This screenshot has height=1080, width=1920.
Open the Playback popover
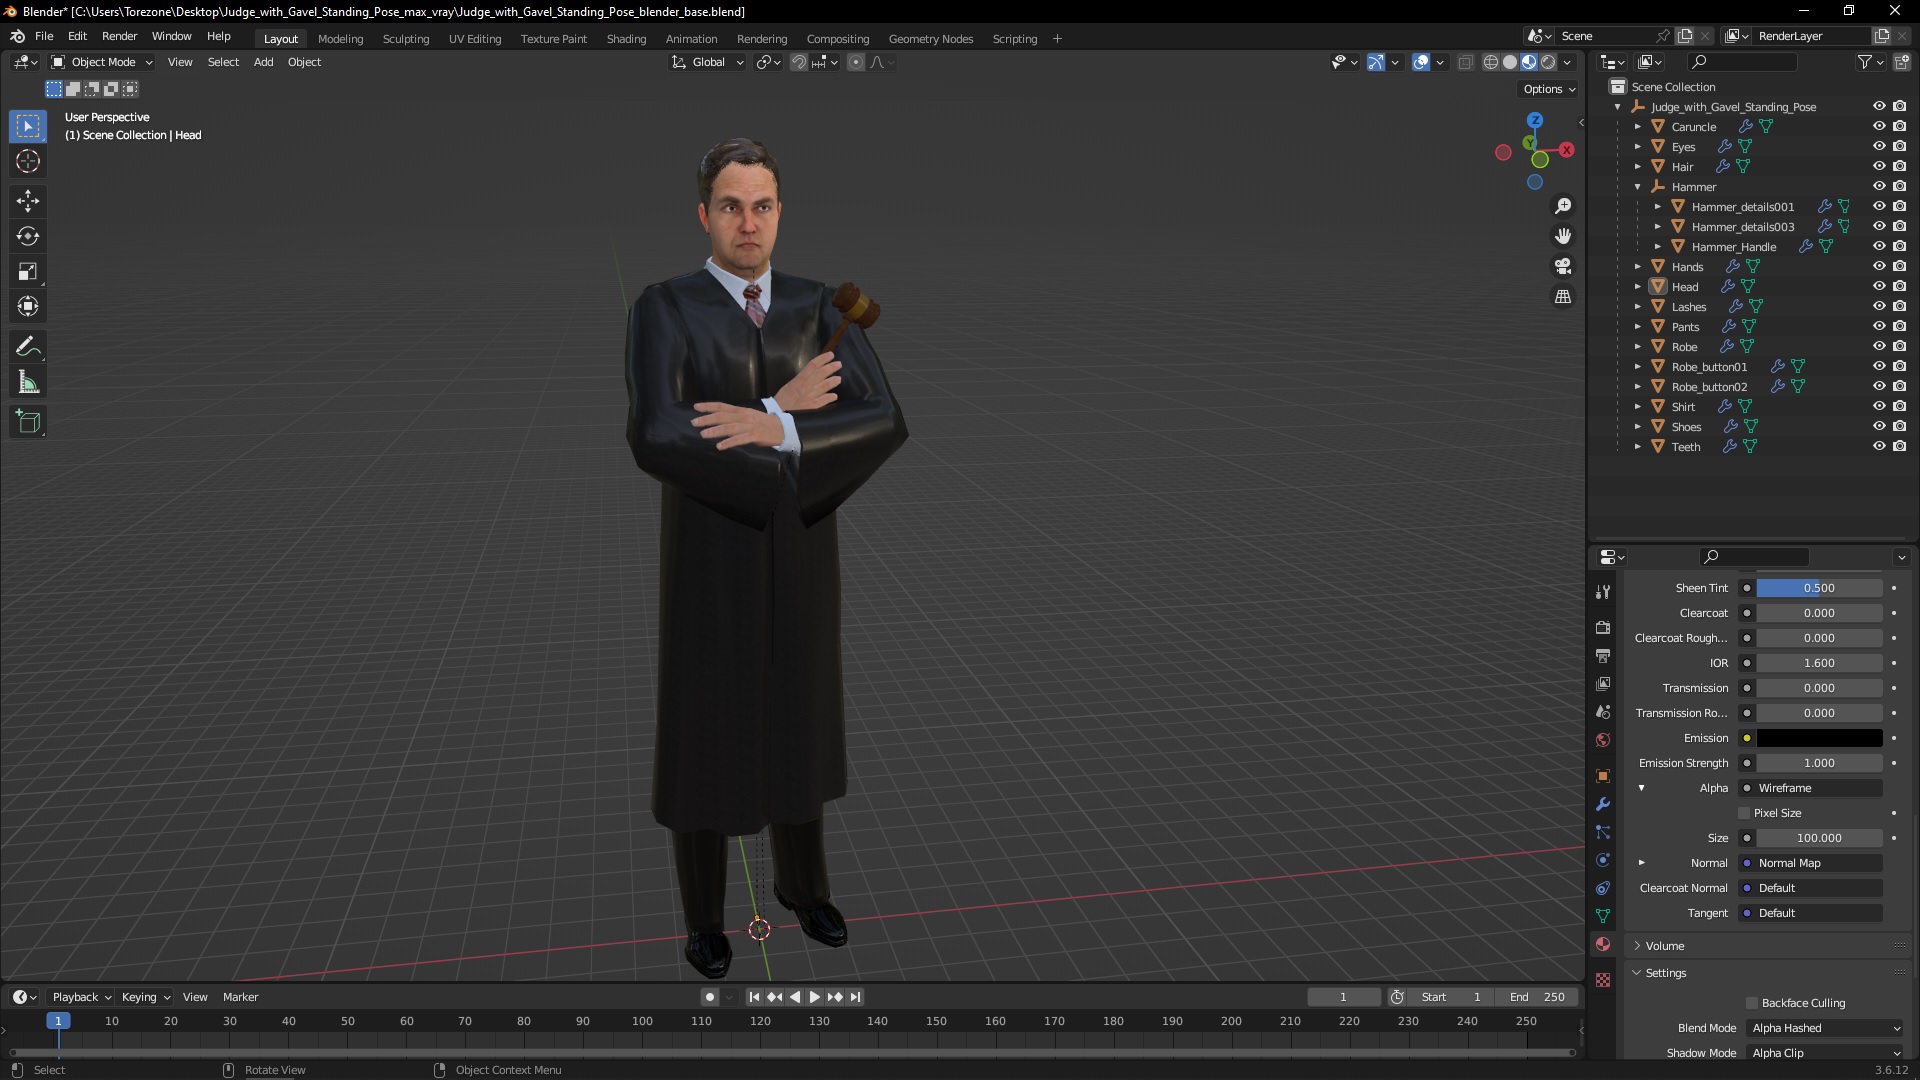pyautogui.click(x=81, y=997)
